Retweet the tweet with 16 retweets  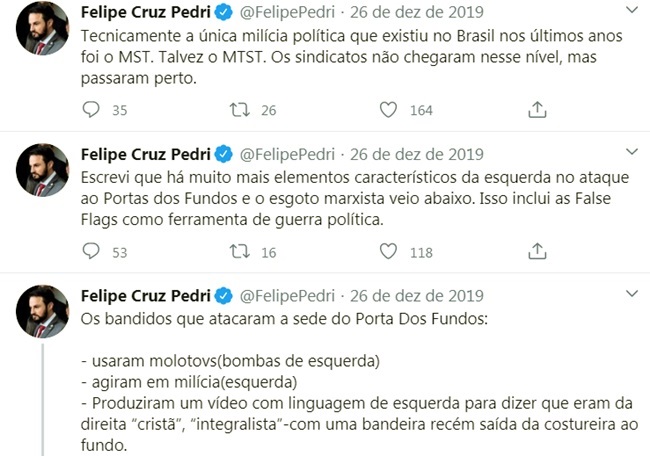pyautogui.click(x=240, y=253)
